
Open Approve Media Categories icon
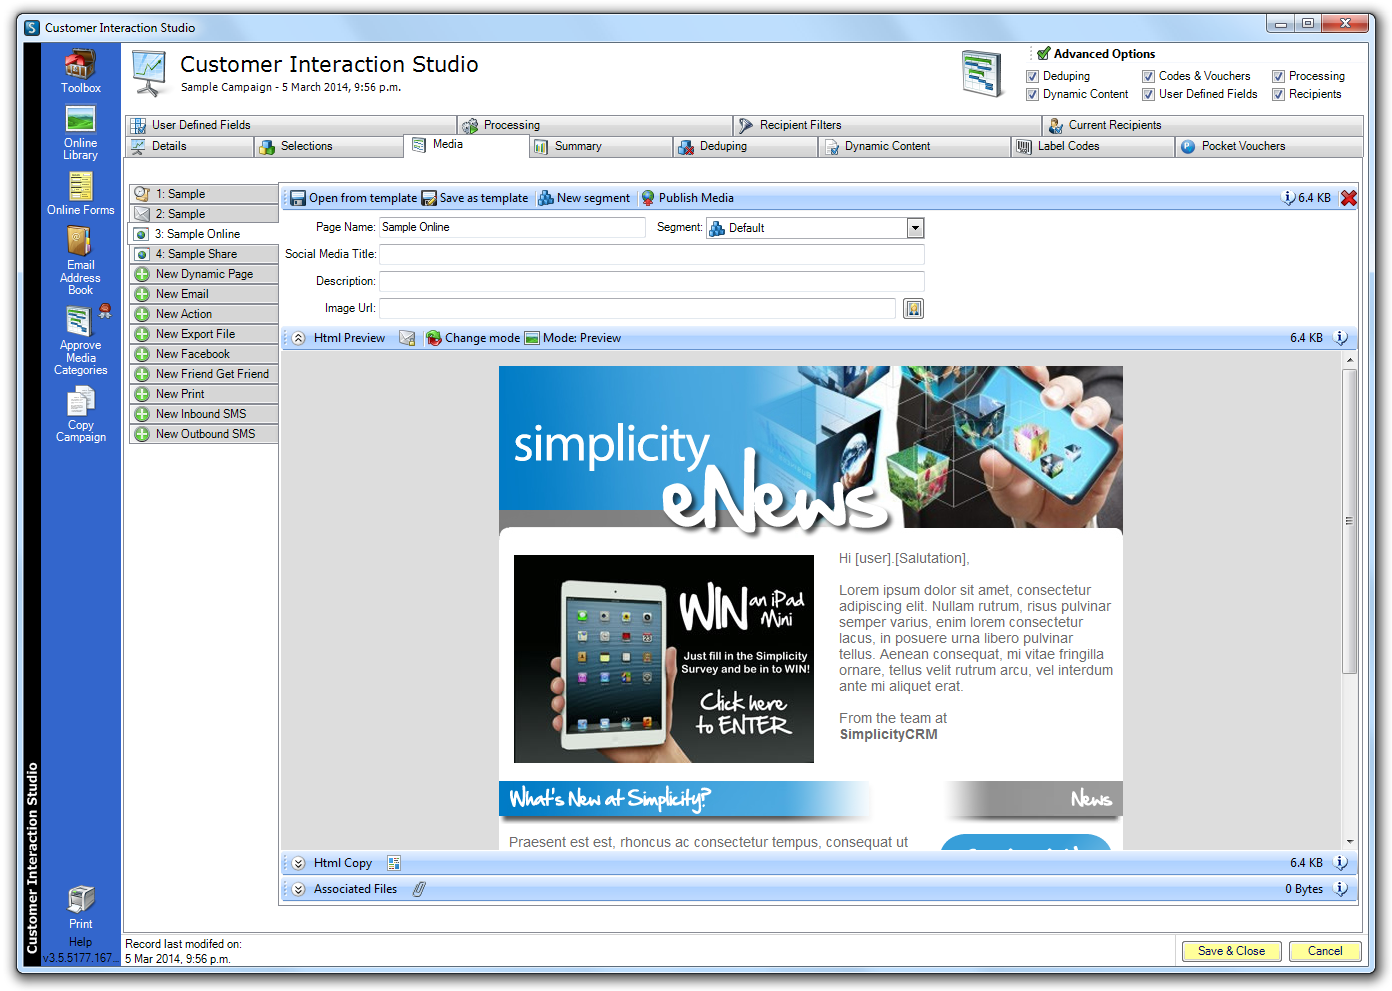point(81,341)
